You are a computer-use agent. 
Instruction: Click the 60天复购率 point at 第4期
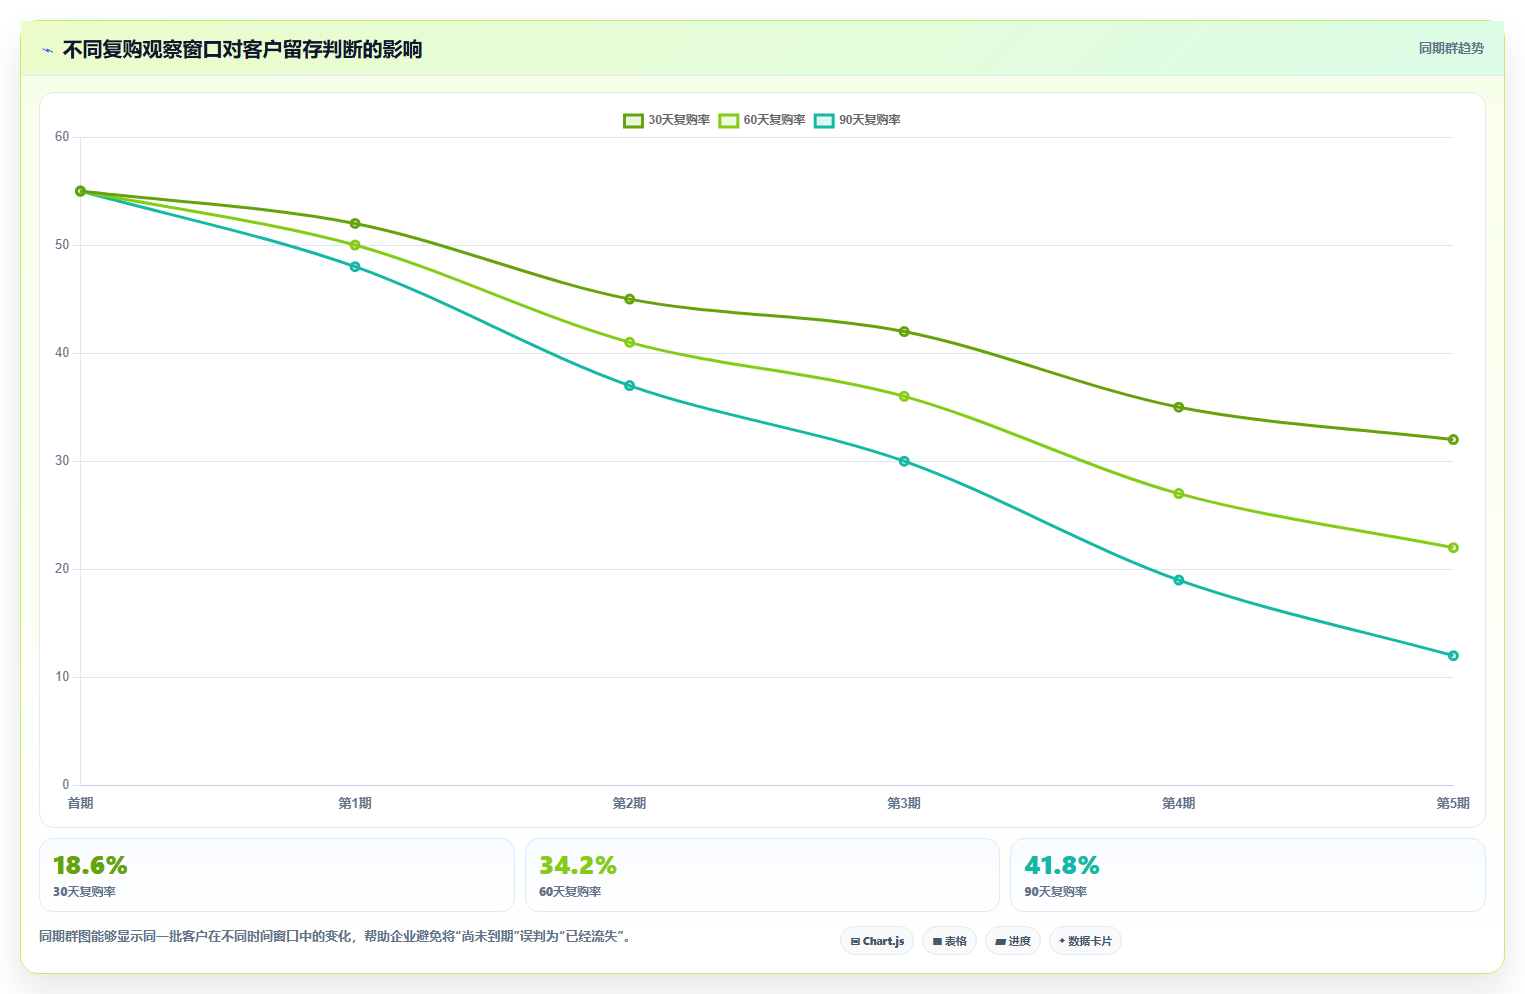click(x=1179, y=494)
